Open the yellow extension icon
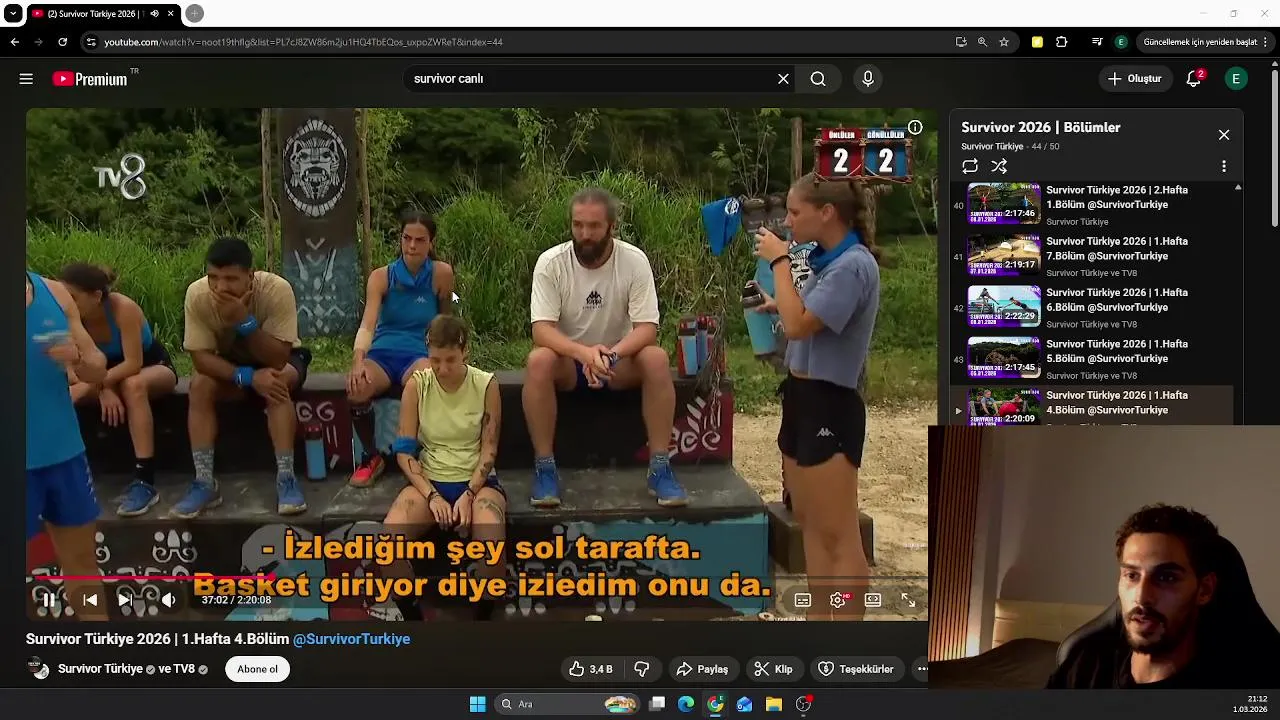 point(1037,42)
